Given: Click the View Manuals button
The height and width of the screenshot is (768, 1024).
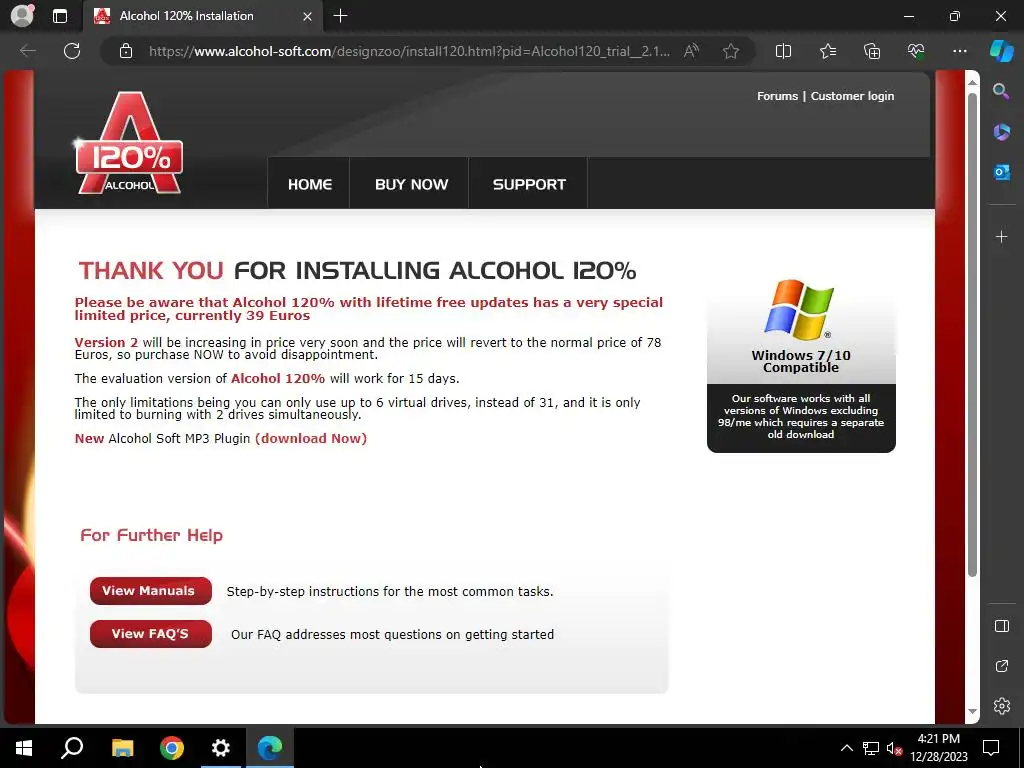Looking at the screenshot, I should click(151, 591).
